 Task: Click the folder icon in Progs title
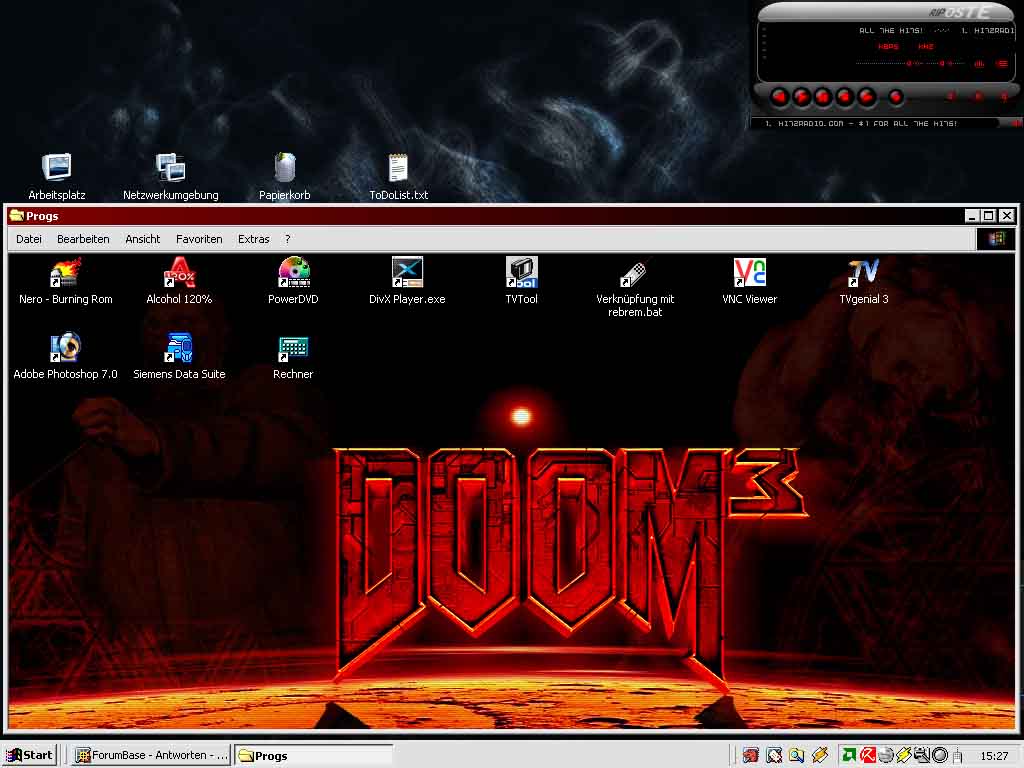pos(16,216)
